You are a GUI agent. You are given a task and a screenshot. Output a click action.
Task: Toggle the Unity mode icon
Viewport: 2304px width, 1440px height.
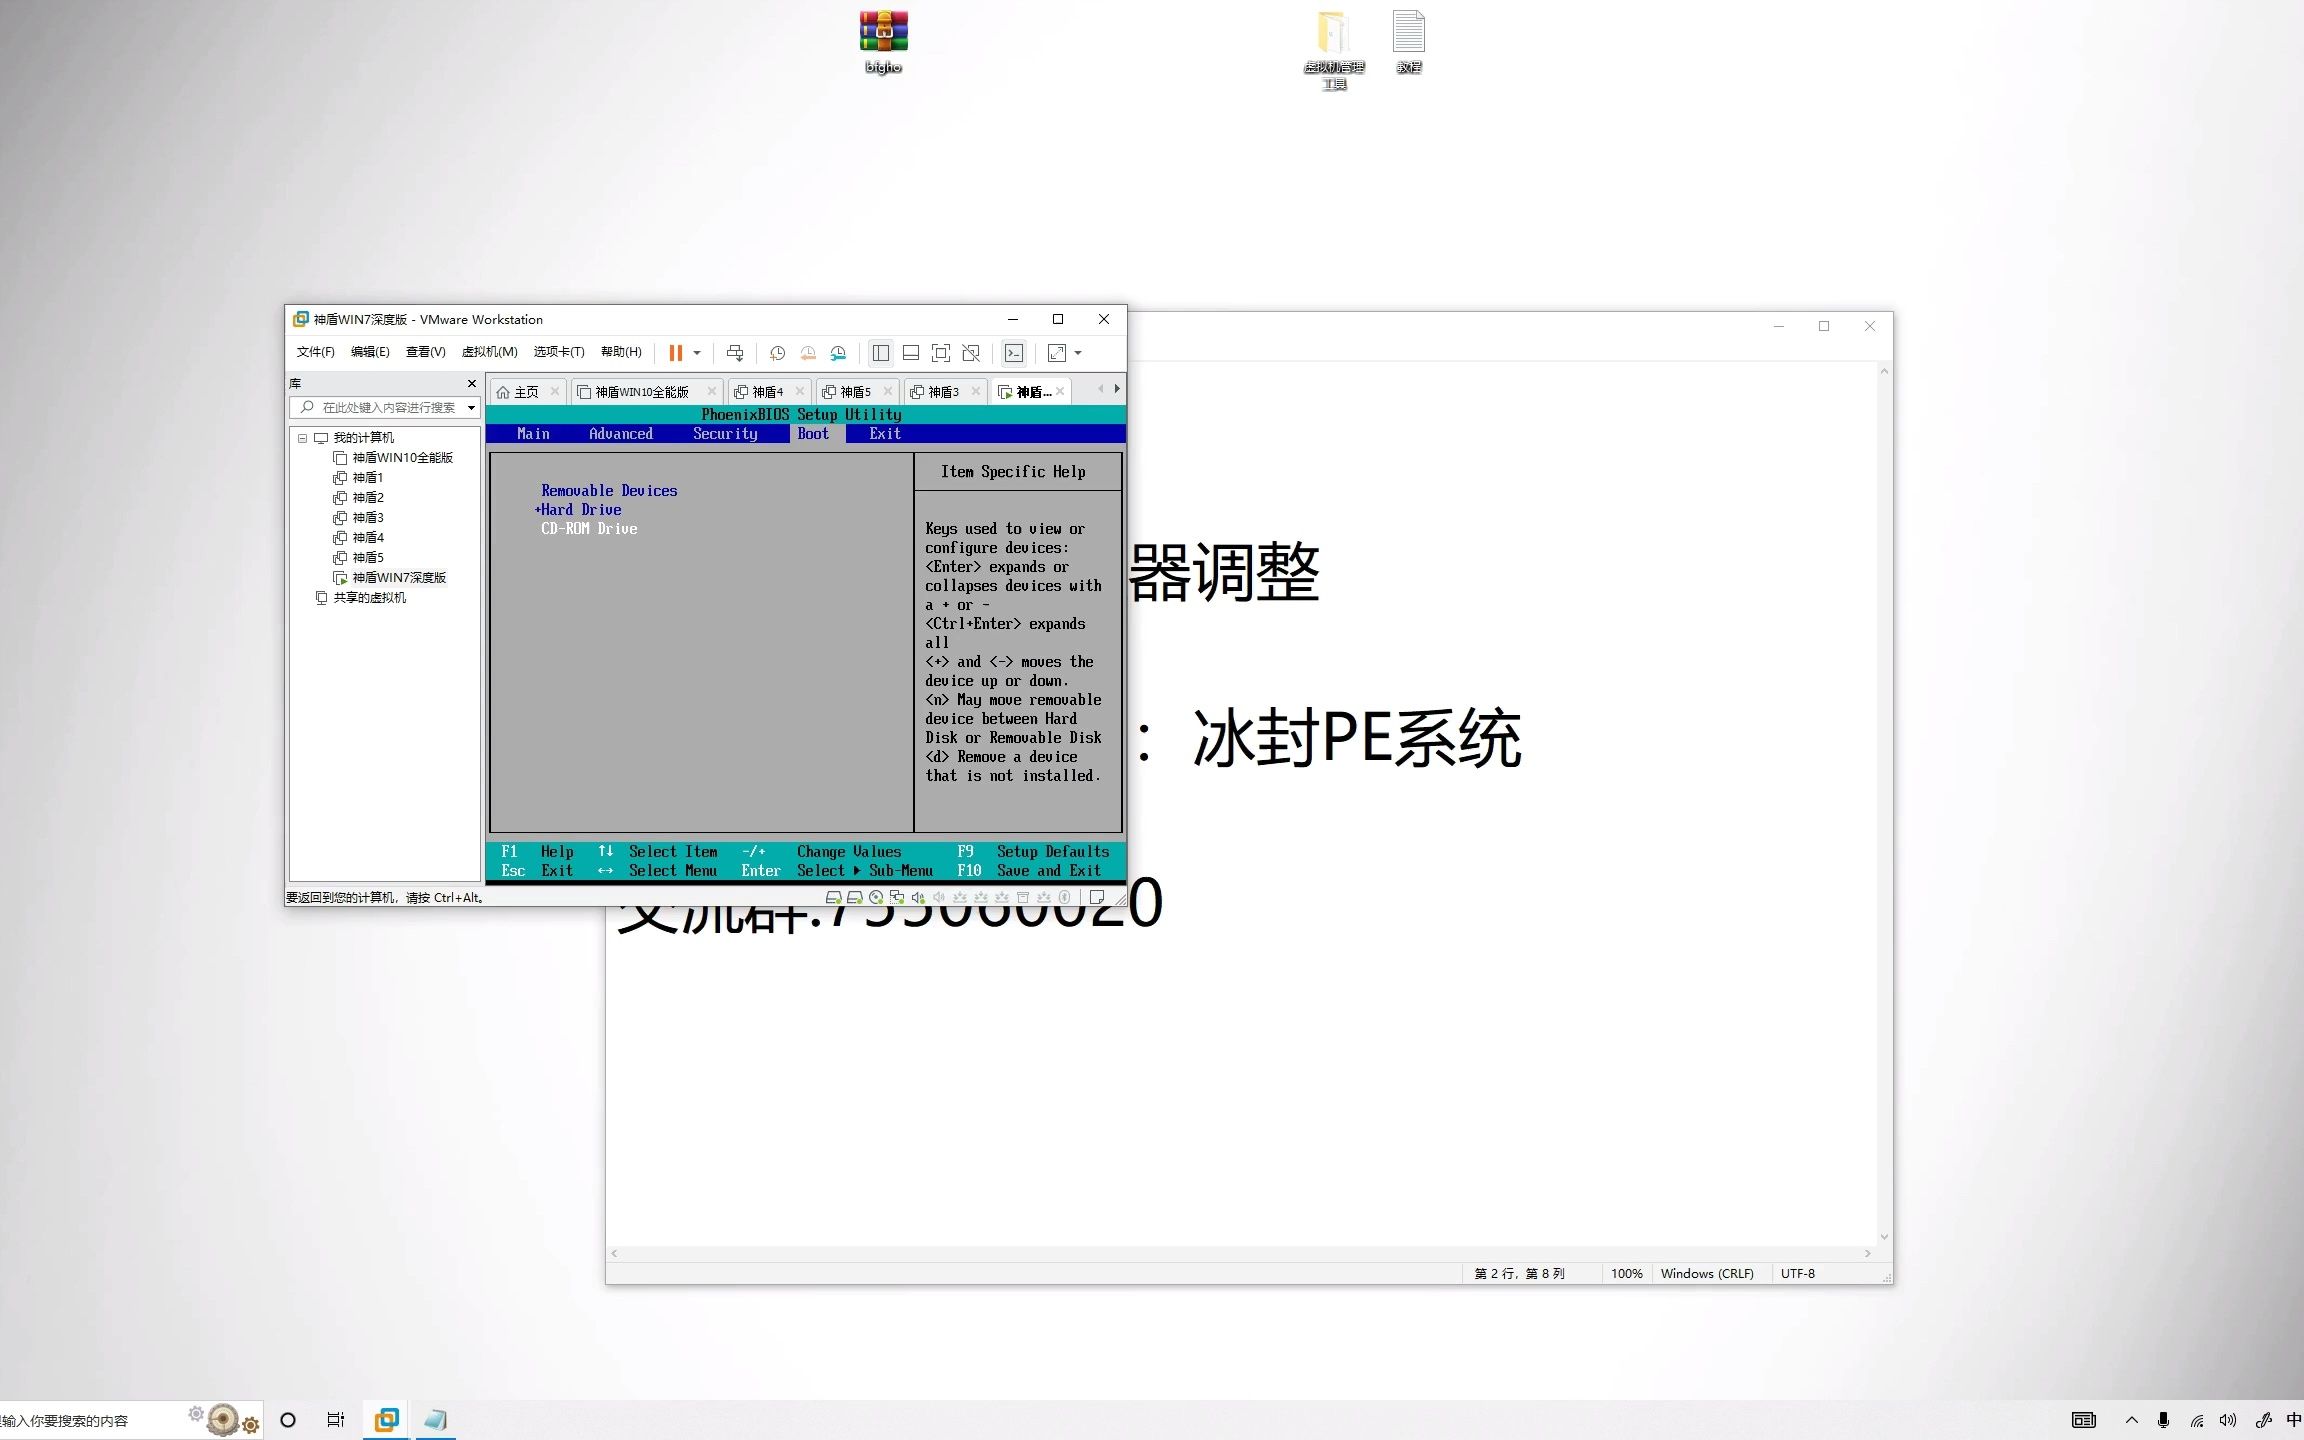971,353
